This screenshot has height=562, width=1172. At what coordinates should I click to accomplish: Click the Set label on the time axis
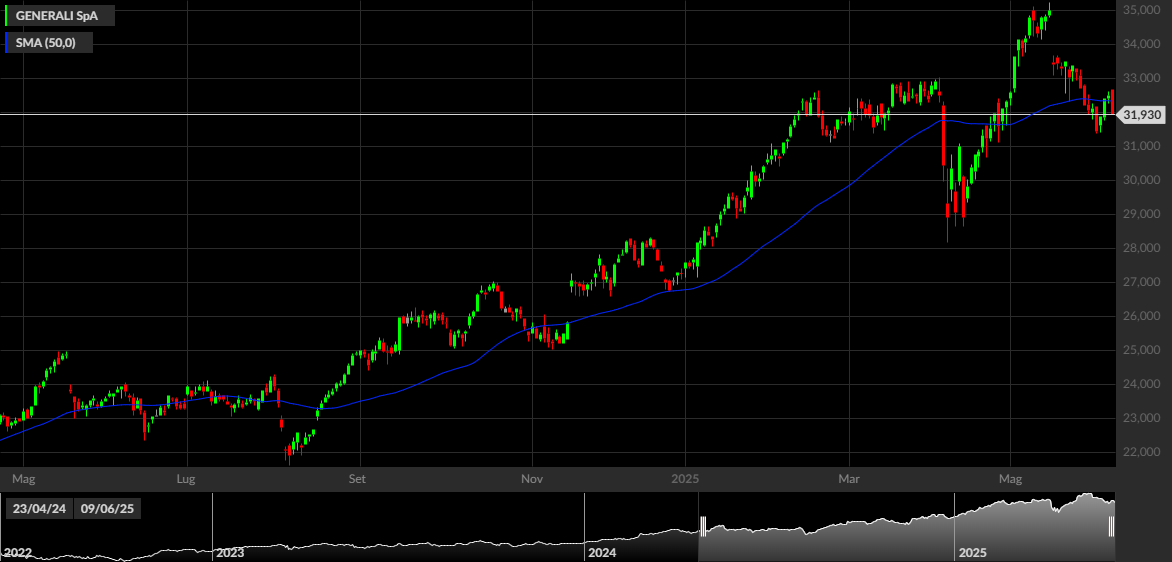[358, 477]
